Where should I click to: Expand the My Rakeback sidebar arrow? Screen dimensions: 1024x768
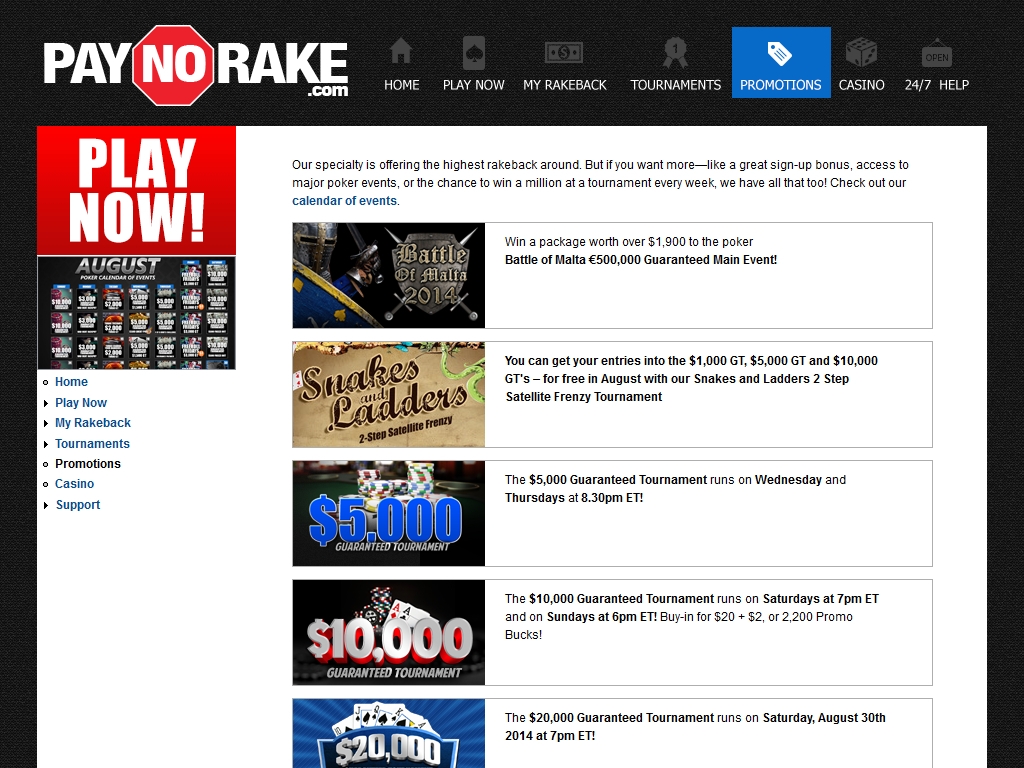(x=46, y=423)
